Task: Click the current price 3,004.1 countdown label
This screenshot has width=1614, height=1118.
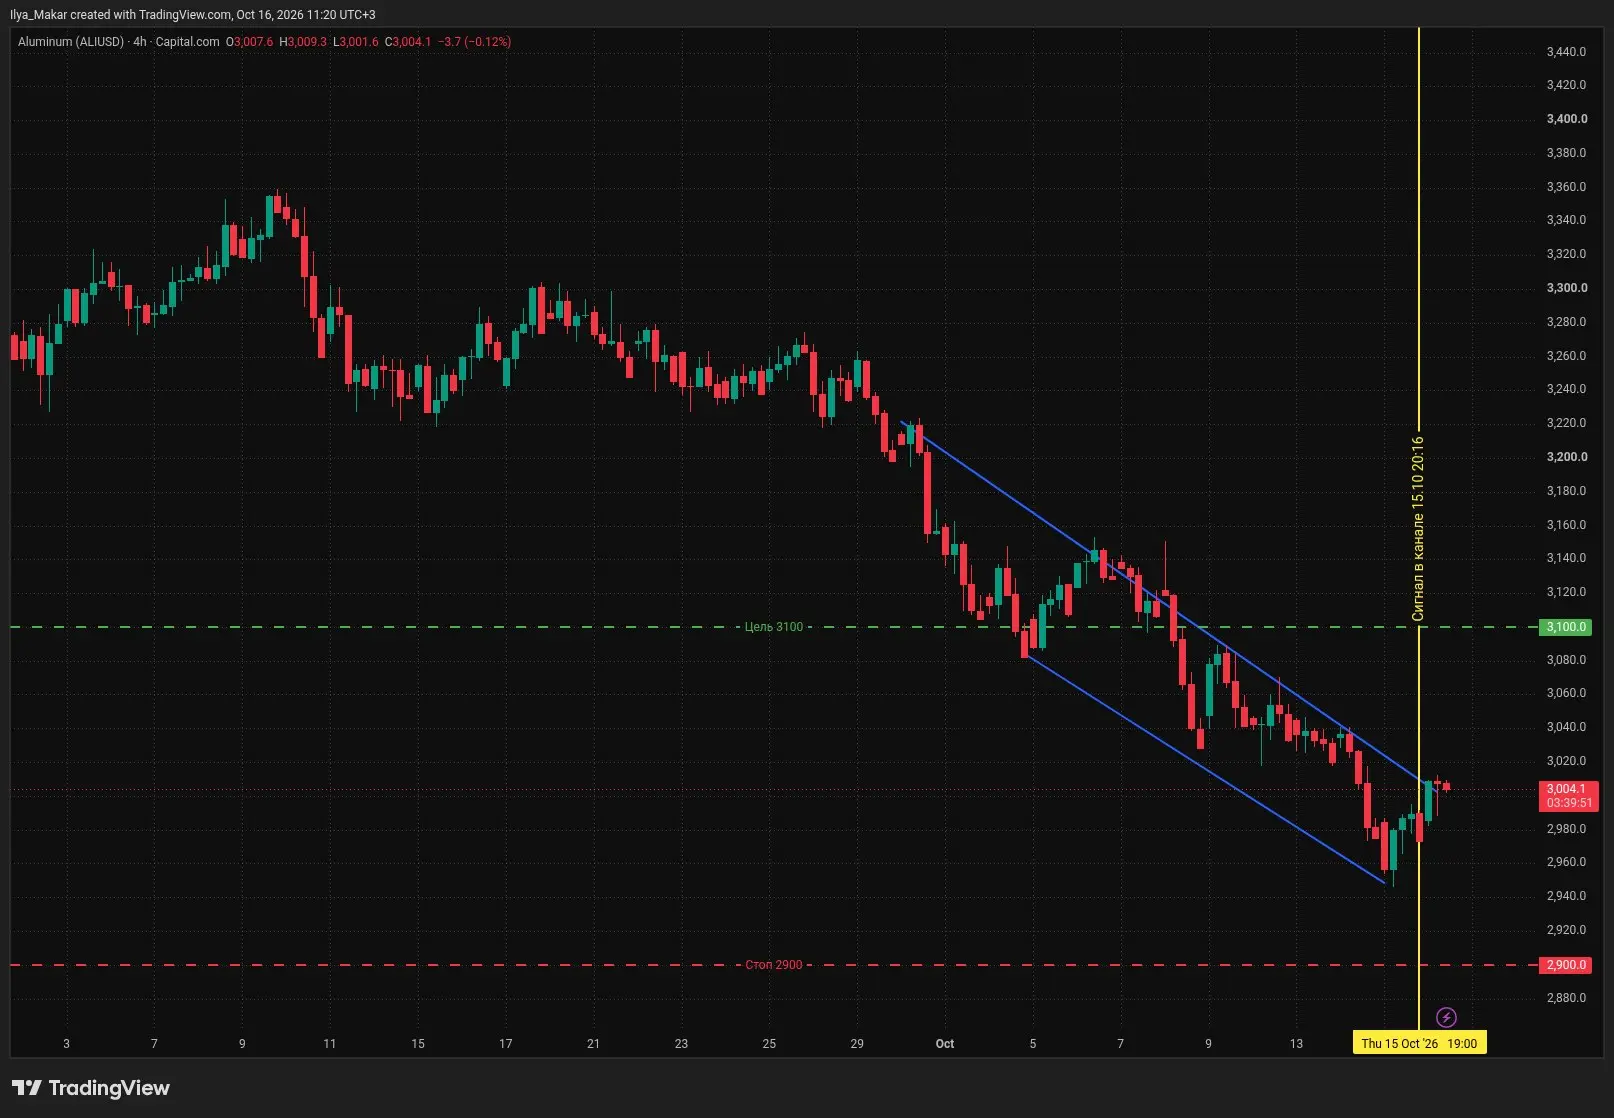Action: point(1569,796)
